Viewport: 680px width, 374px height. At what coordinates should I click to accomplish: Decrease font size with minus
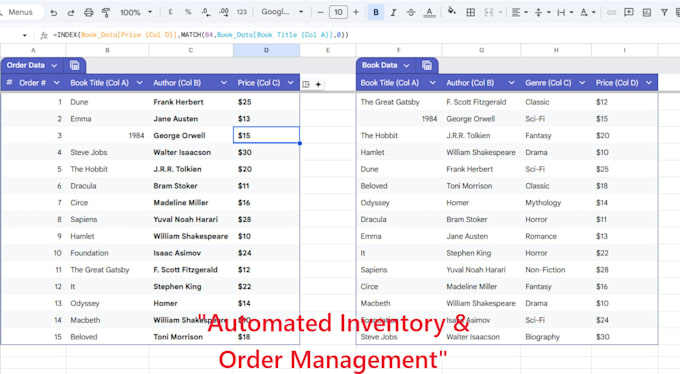[320, 12]
